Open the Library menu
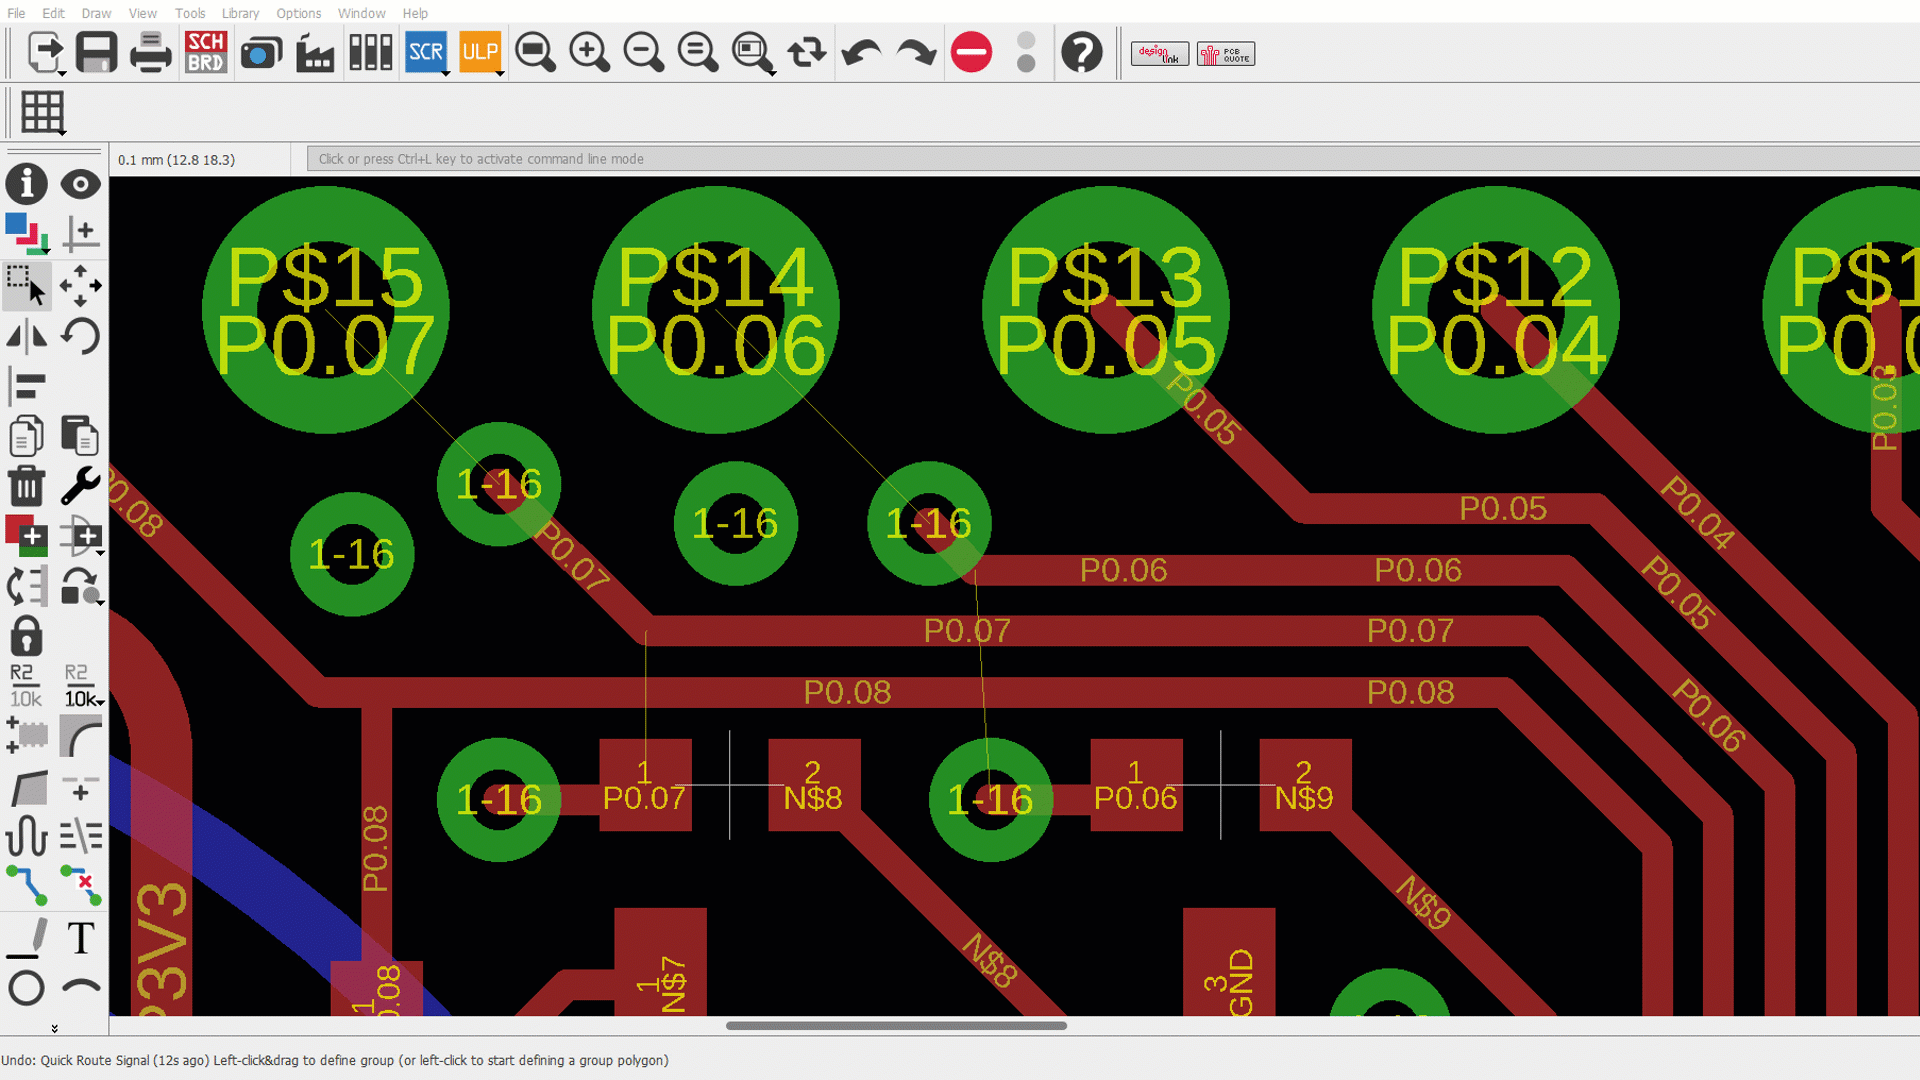The image size is (1920, 1080). (240, 13)
